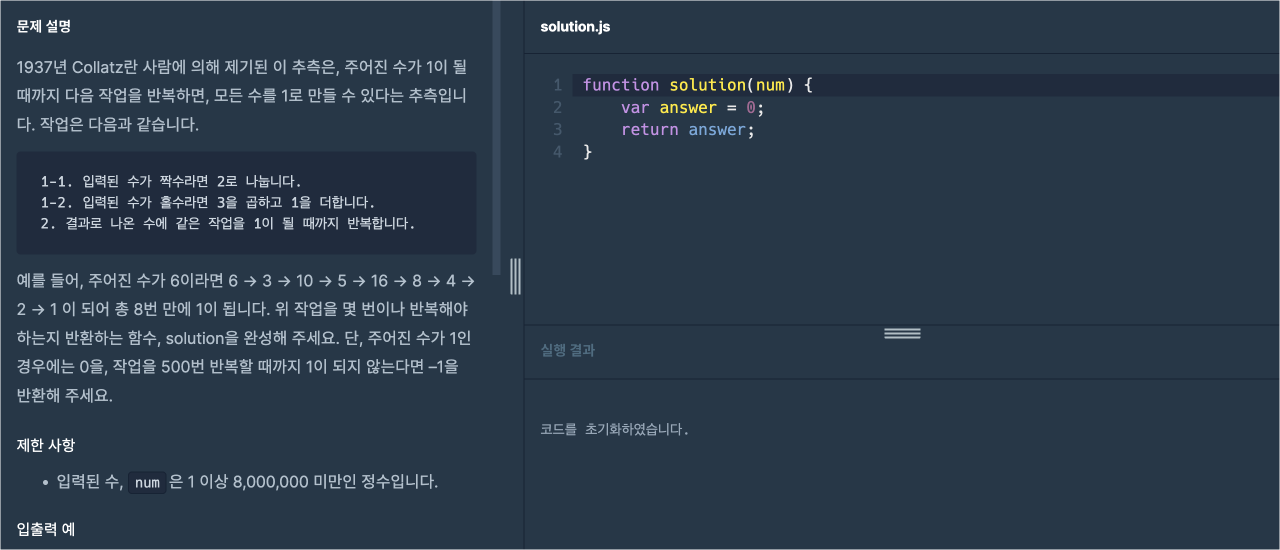Click line number 4 in gutter
Viewport: 1280px width, 550px height.
pos(557,152)
